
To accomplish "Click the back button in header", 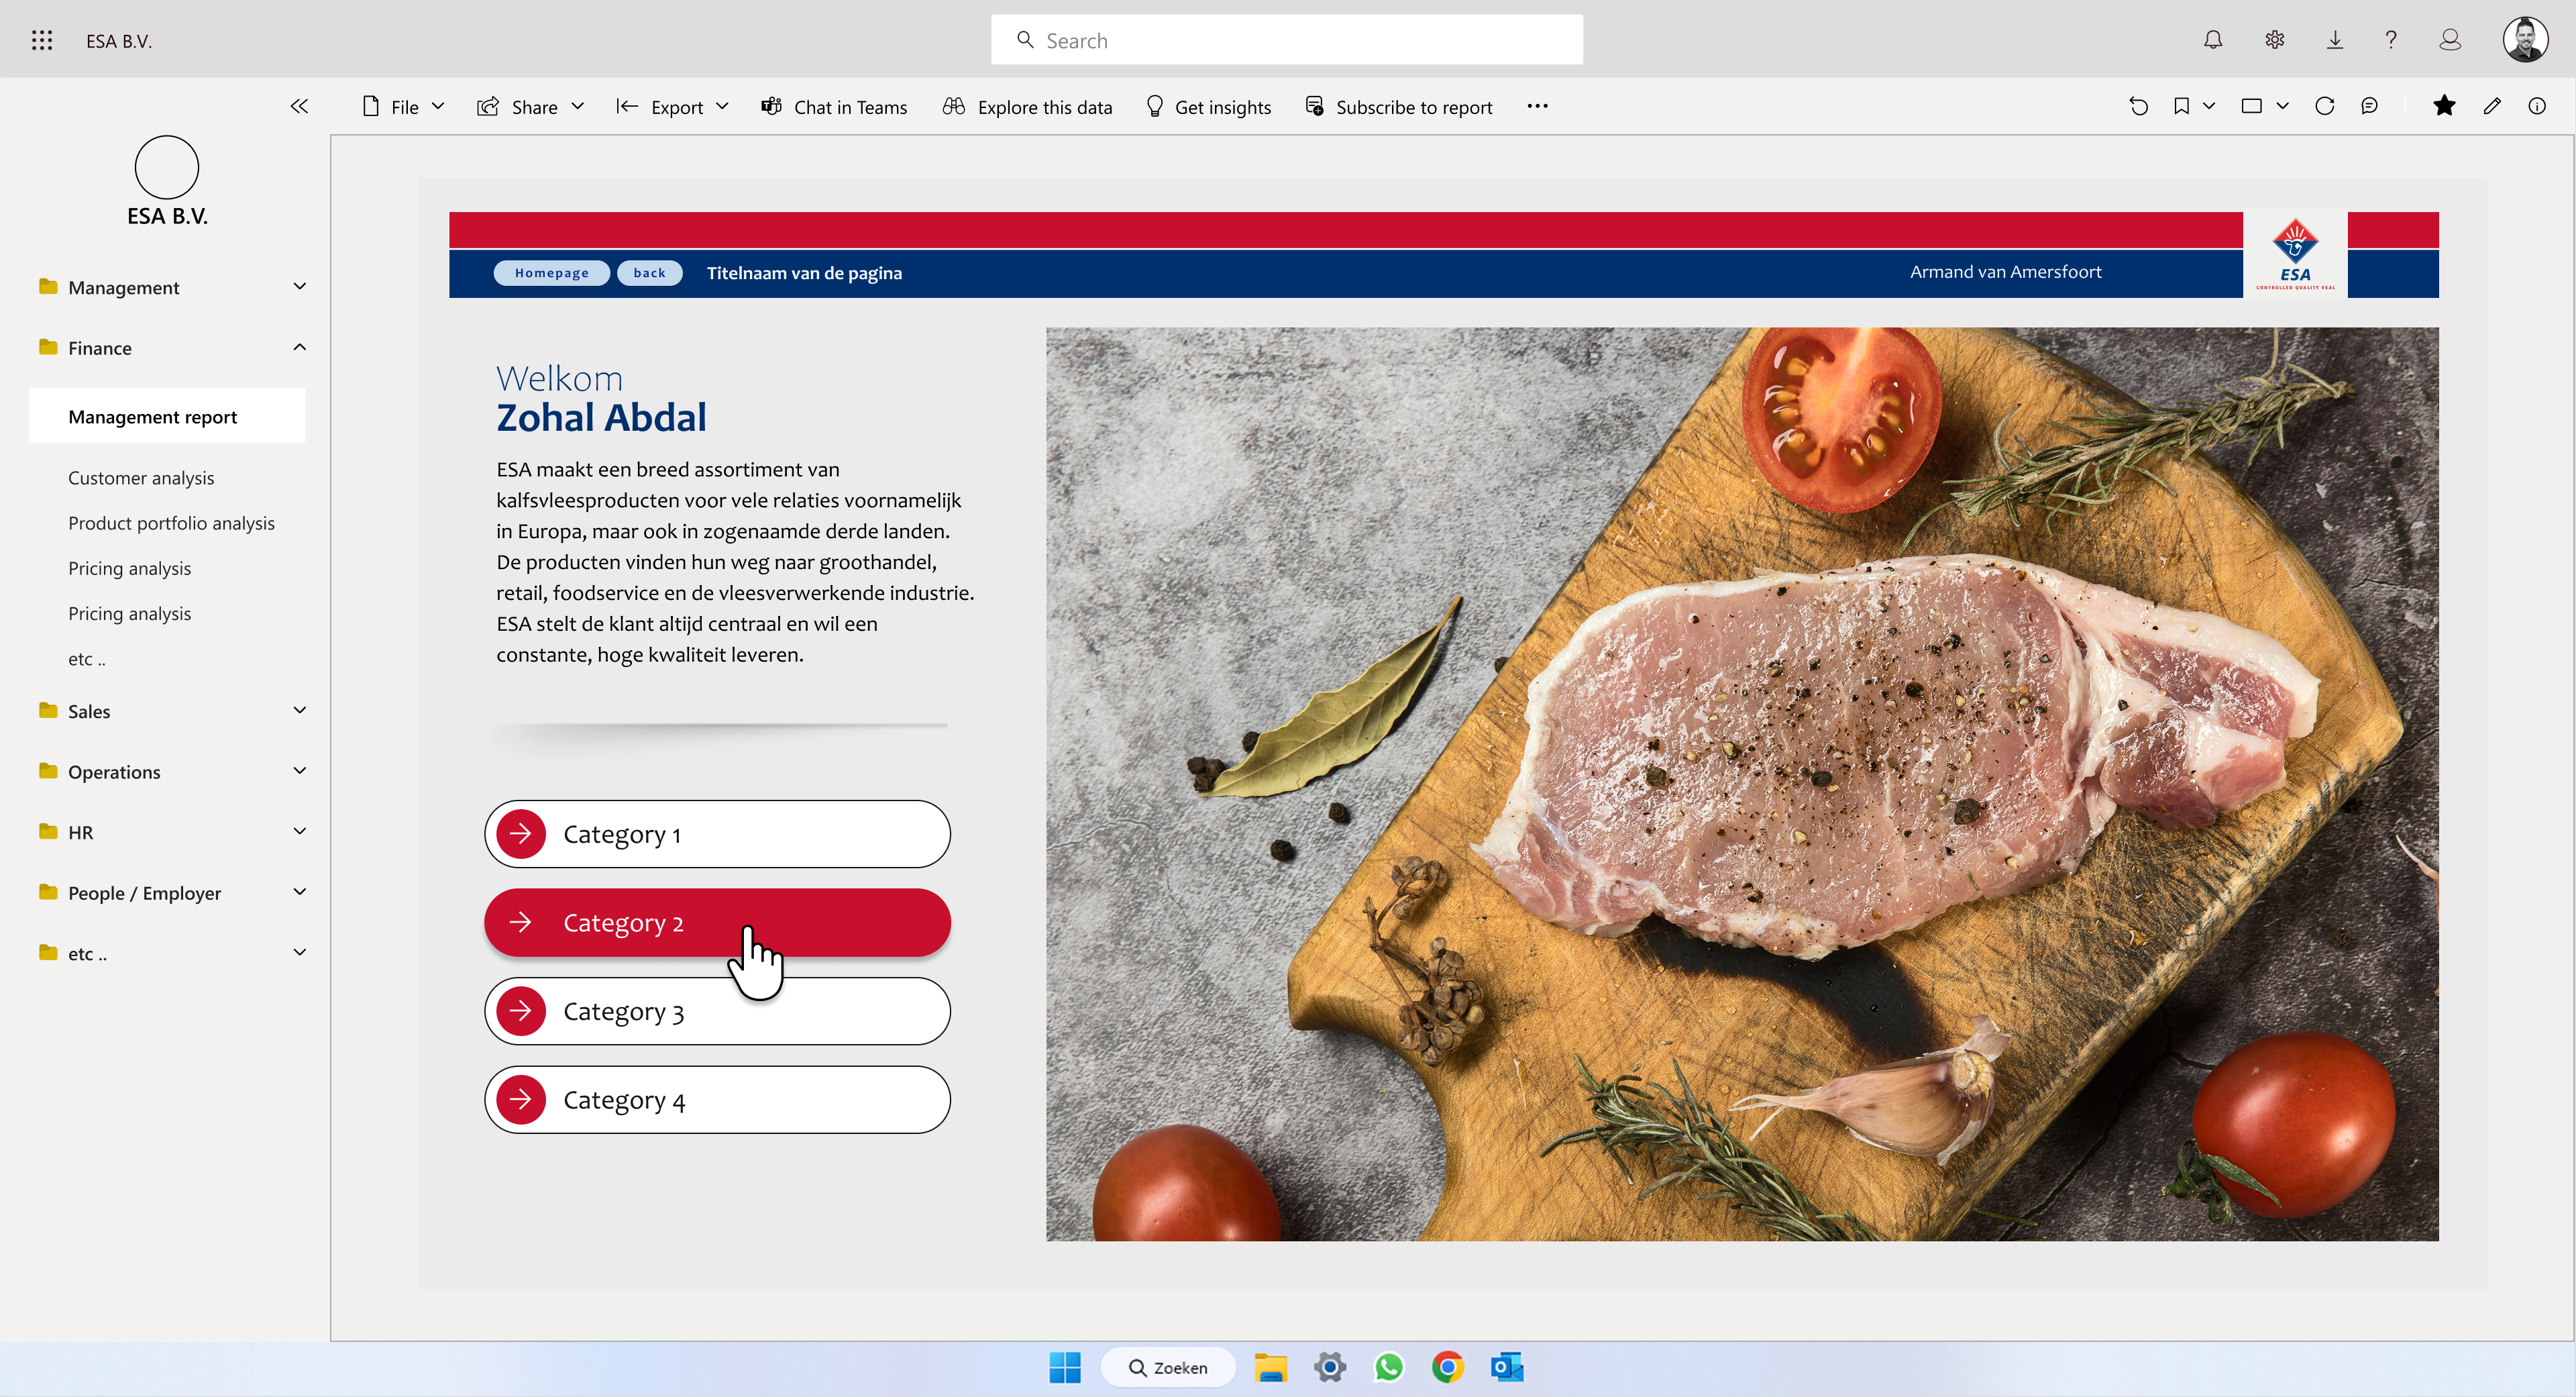I will (649, 273).
